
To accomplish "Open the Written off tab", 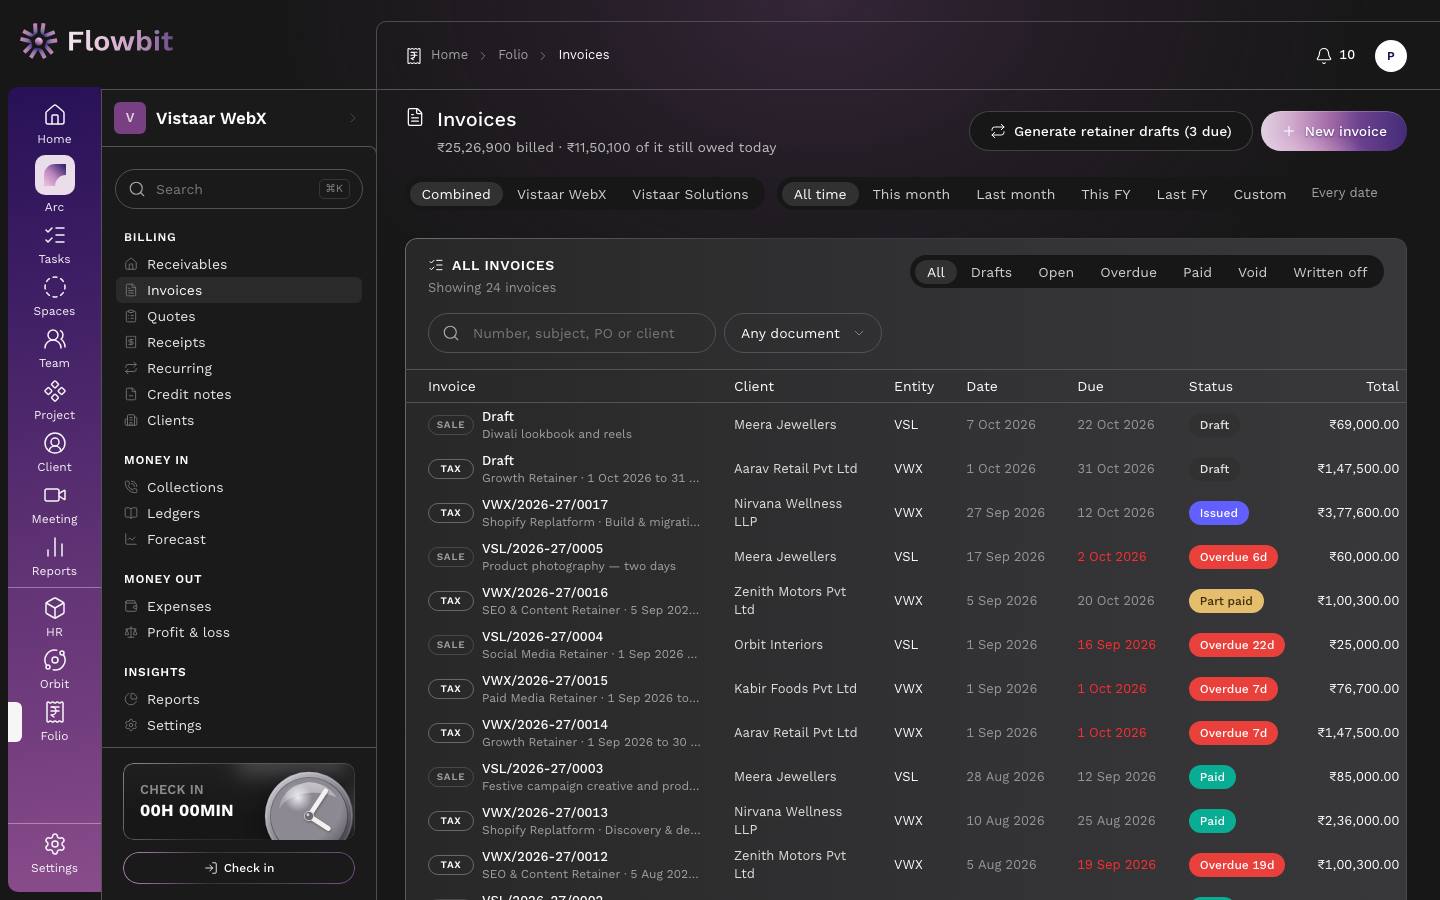I will [1330, 272].
